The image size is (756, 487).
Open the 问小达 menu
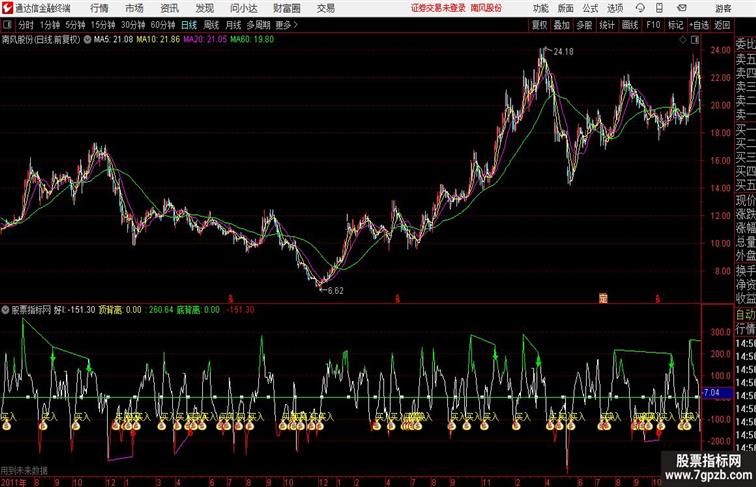pyautogui.click(x=243, y=8)
